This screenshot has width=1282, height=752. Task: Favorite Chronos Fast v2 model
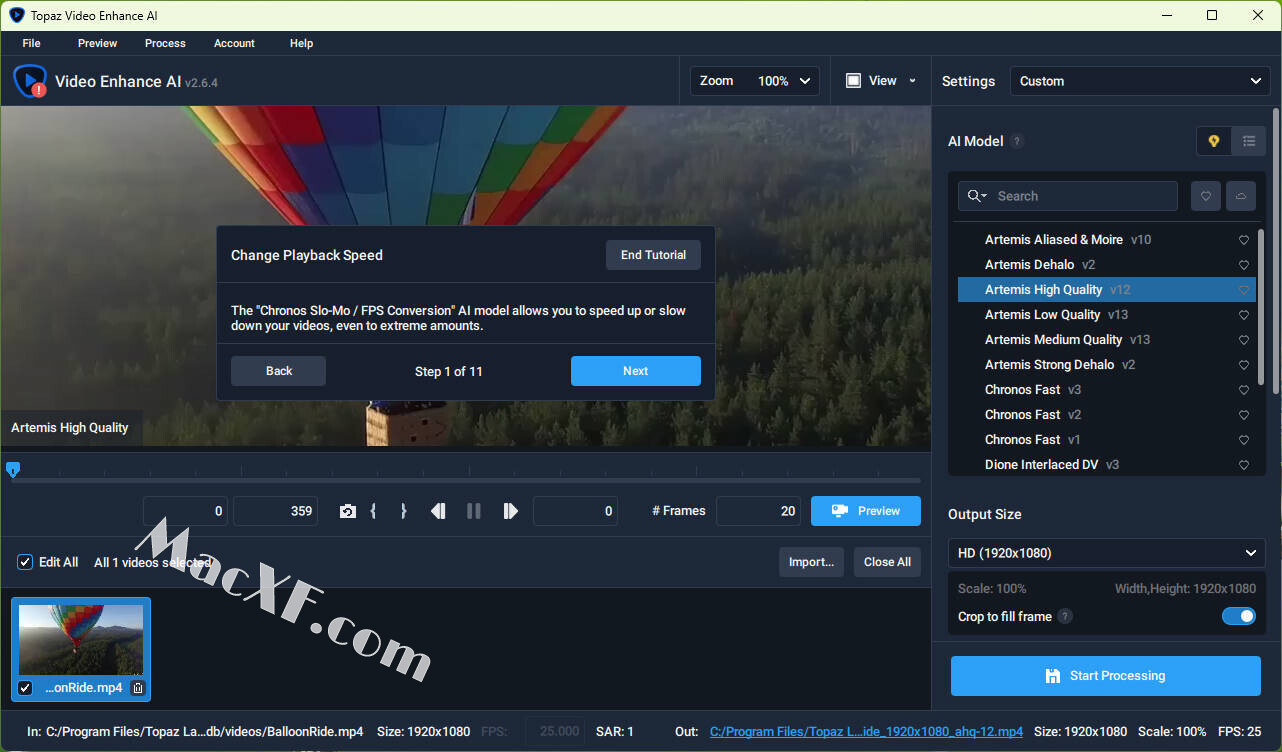click(x=1244, y=415)
